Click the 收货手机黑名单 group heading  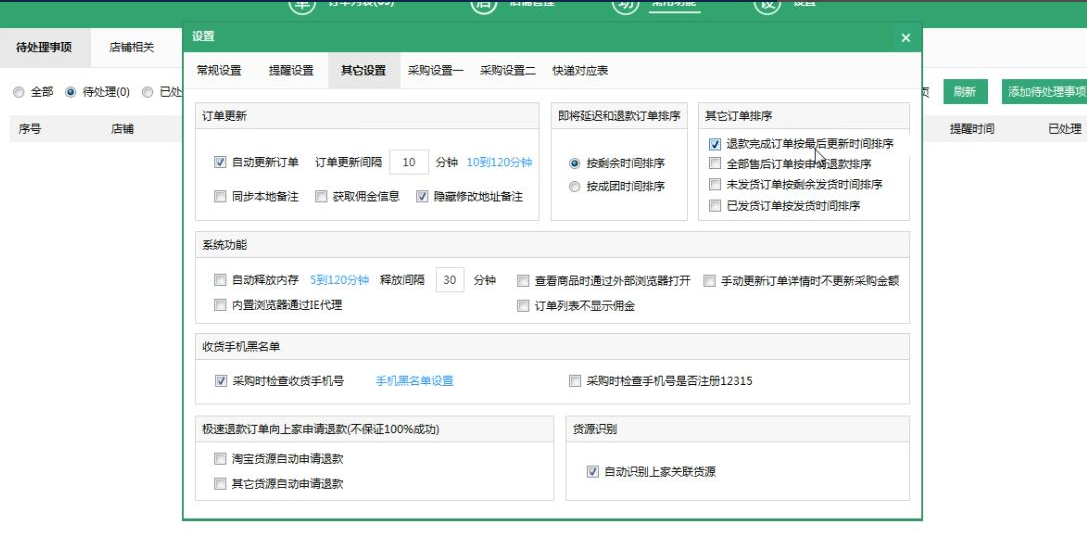coord(241,347)
